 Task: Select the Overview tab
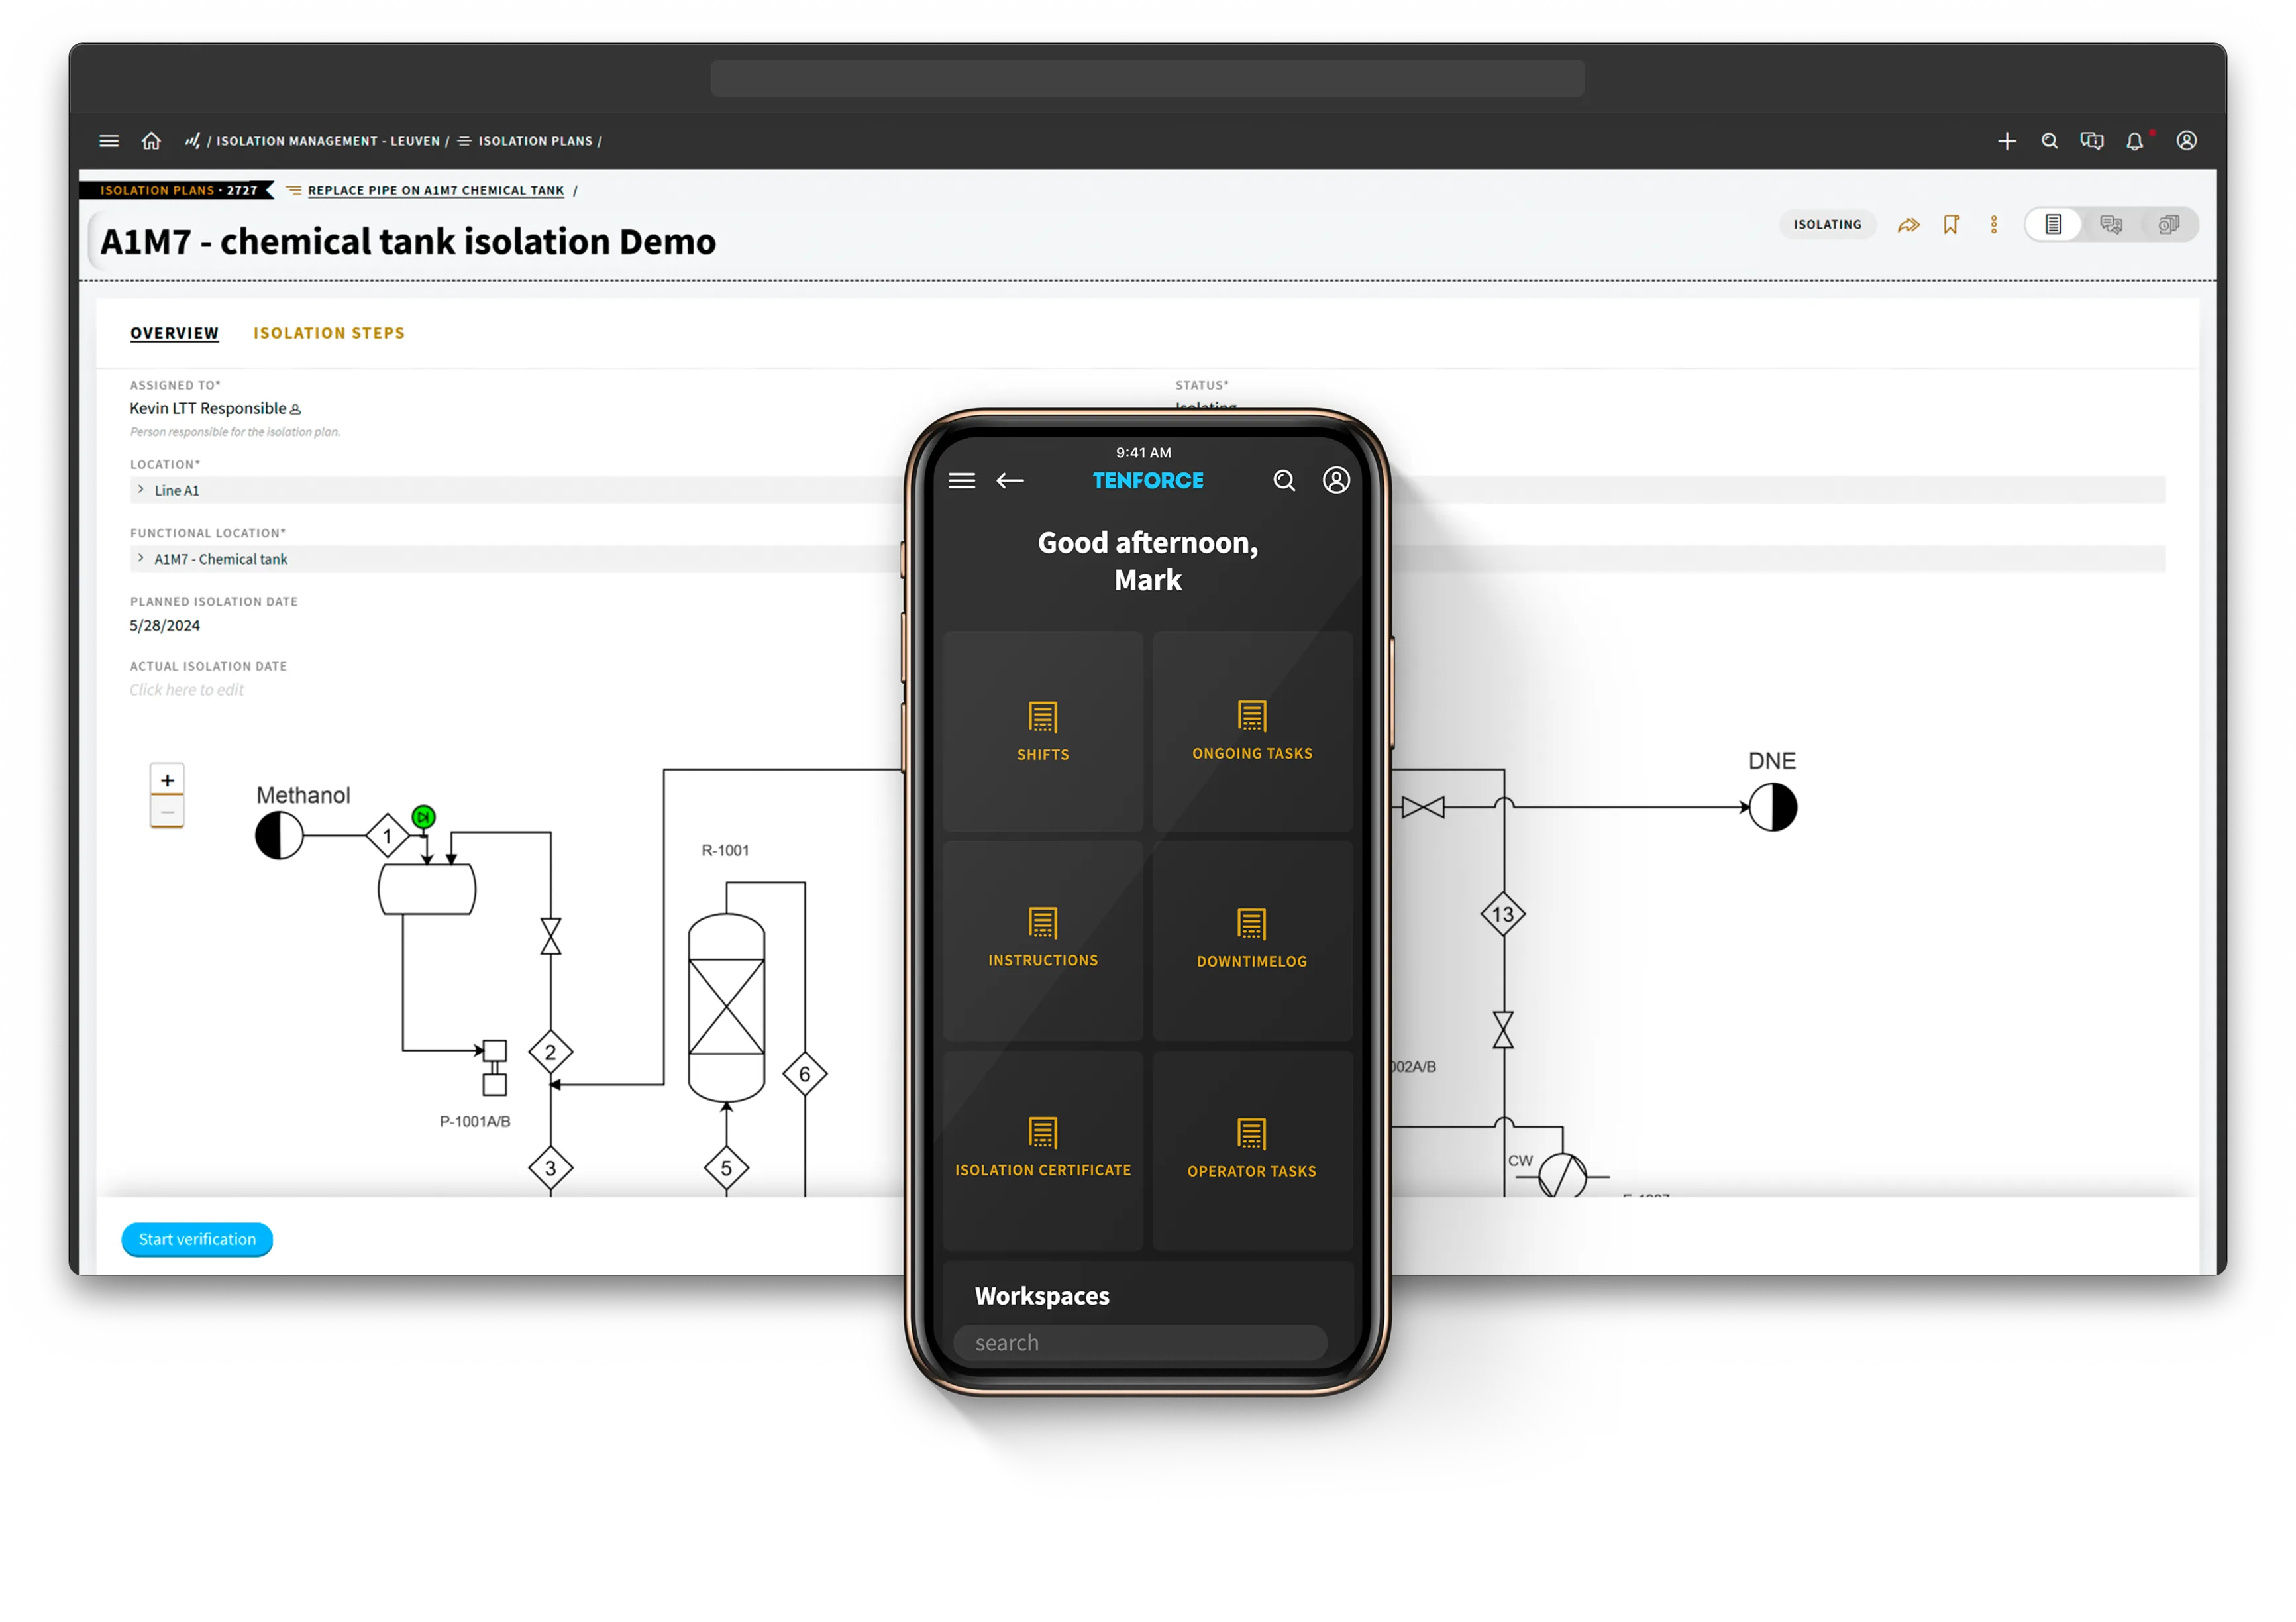pos(174,333)
